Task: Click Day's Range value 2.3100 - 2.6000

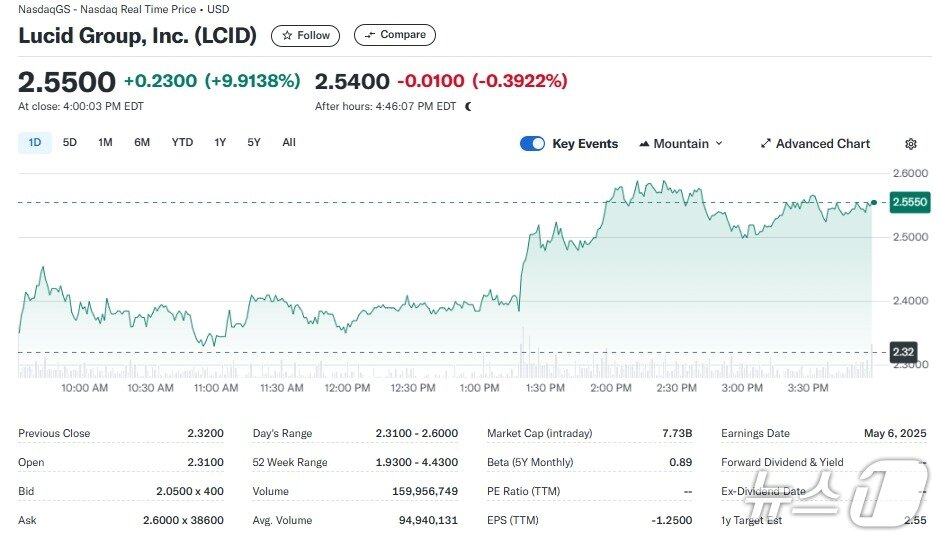Action: pyautogui.click(x=416, y=433)
